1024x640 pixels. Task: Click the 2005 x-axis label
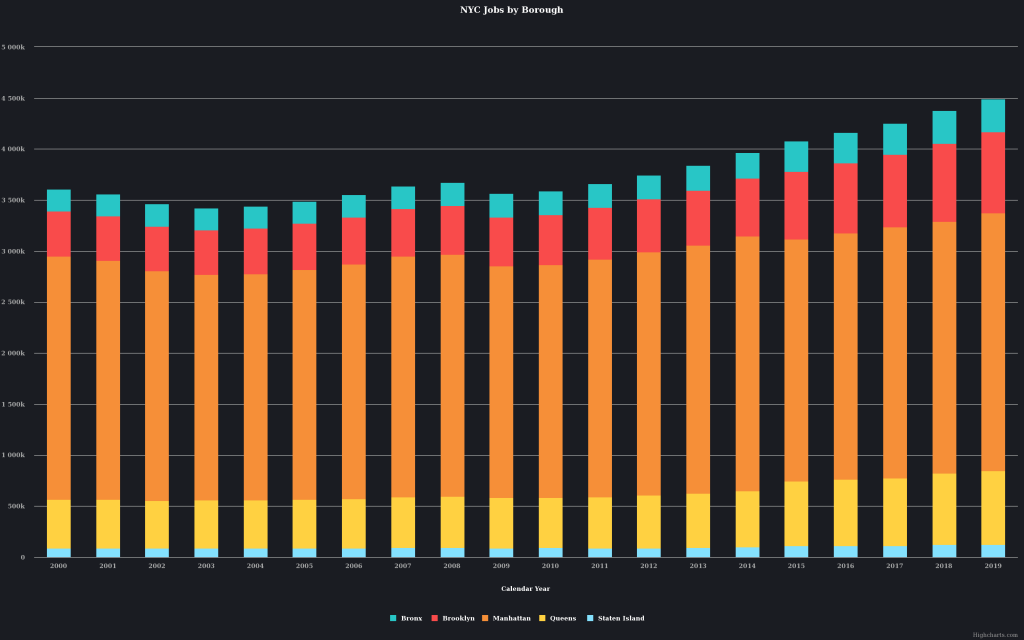tap(304, 566)
